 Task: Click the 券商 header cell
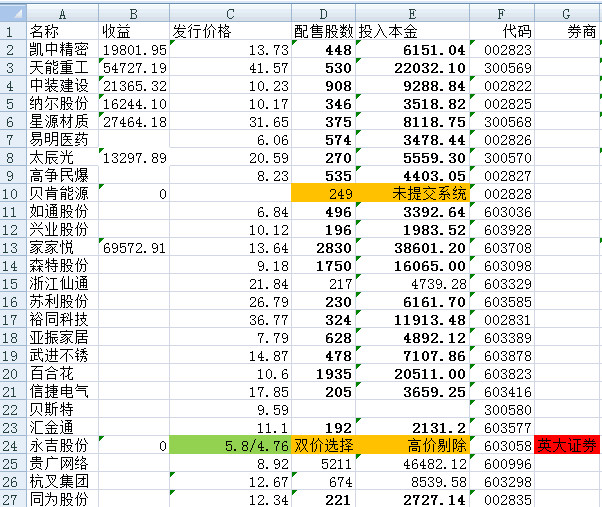(x=567, y=31)
